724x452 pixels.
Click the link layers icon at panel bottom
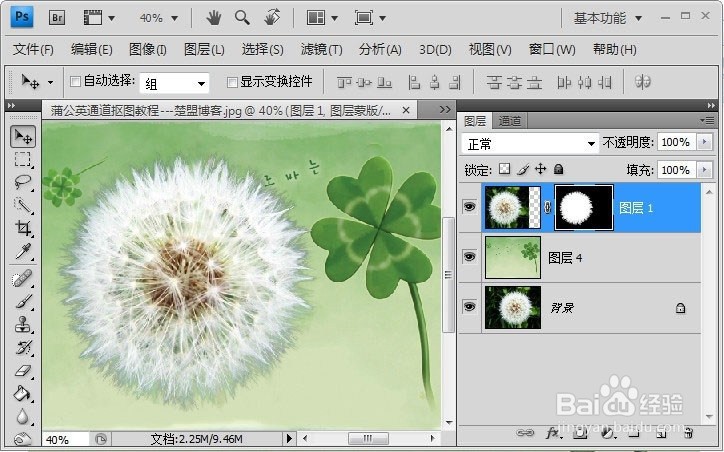pos(525,433)
